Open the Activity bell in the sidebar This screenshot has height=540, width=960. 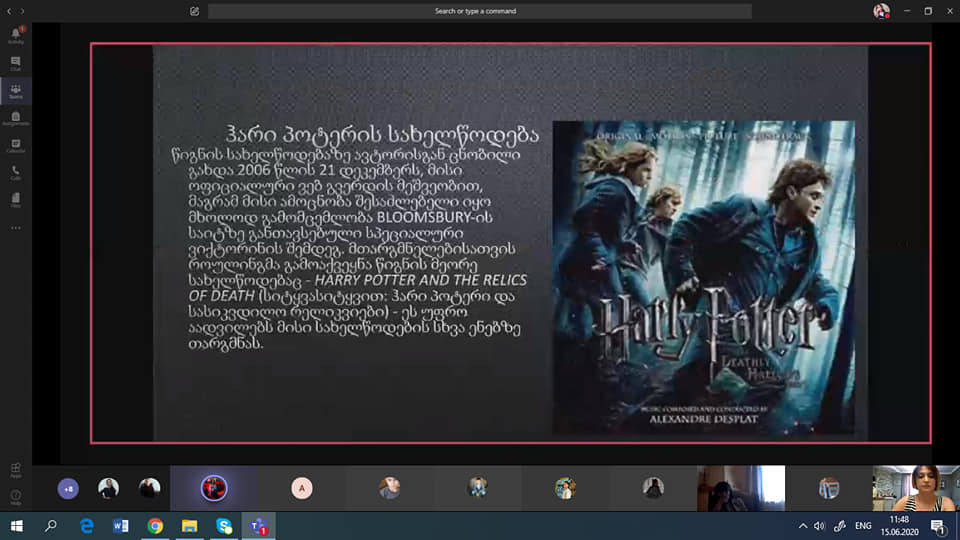16,36
